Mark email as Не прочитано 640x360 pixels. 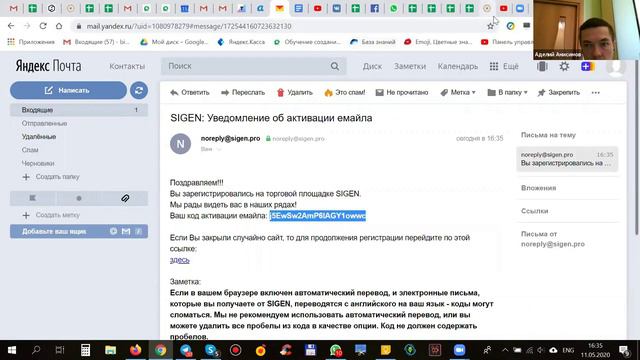402,93
